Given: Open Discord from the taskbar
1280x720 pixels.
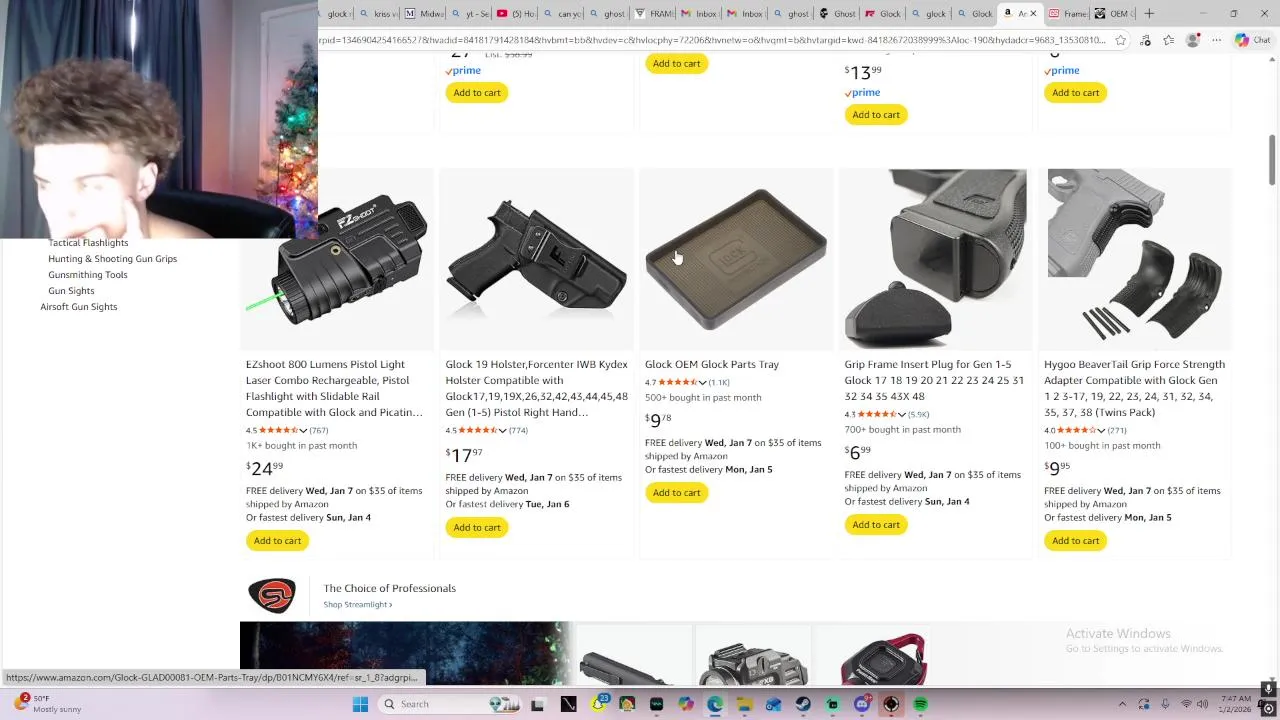Looking at the screenshot, I should (862, 704).
